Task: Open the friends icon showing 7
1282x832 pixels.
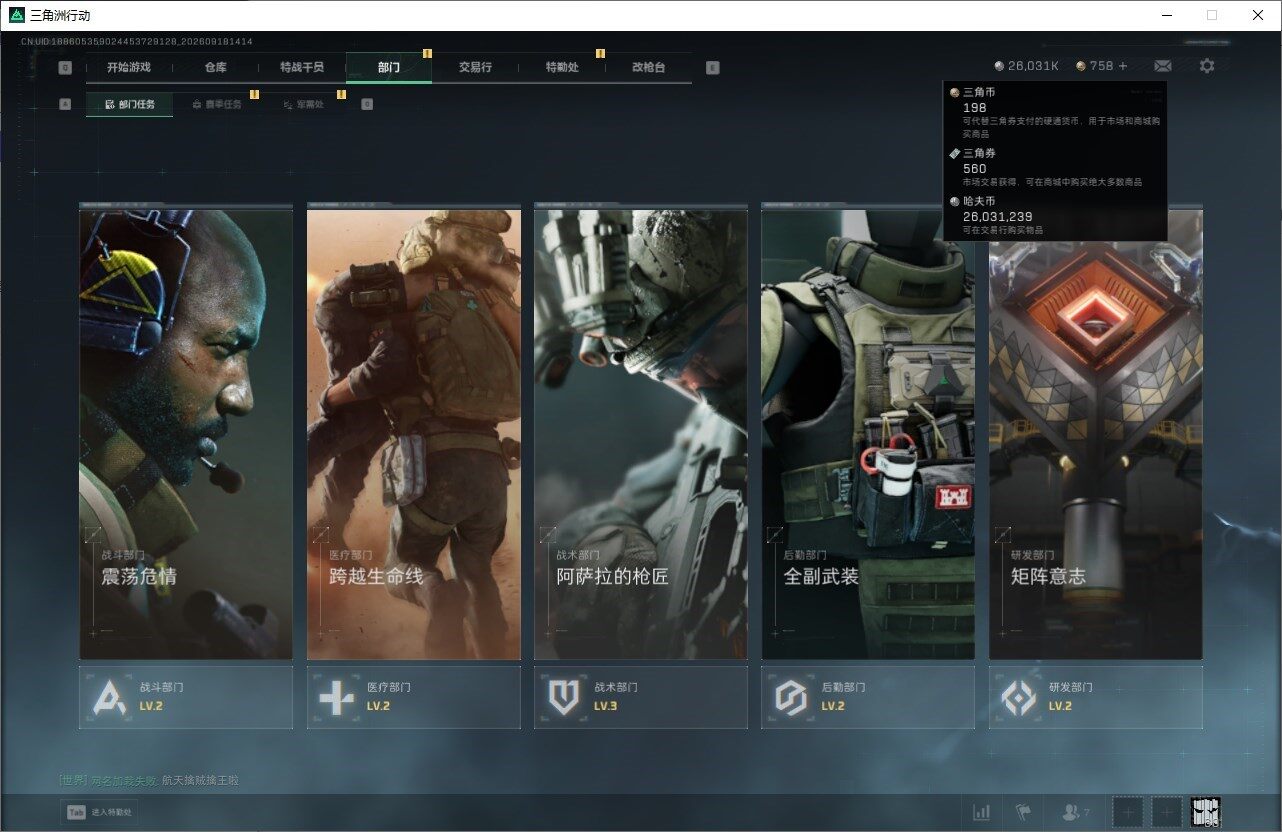Action: (x=1075, y=812)
